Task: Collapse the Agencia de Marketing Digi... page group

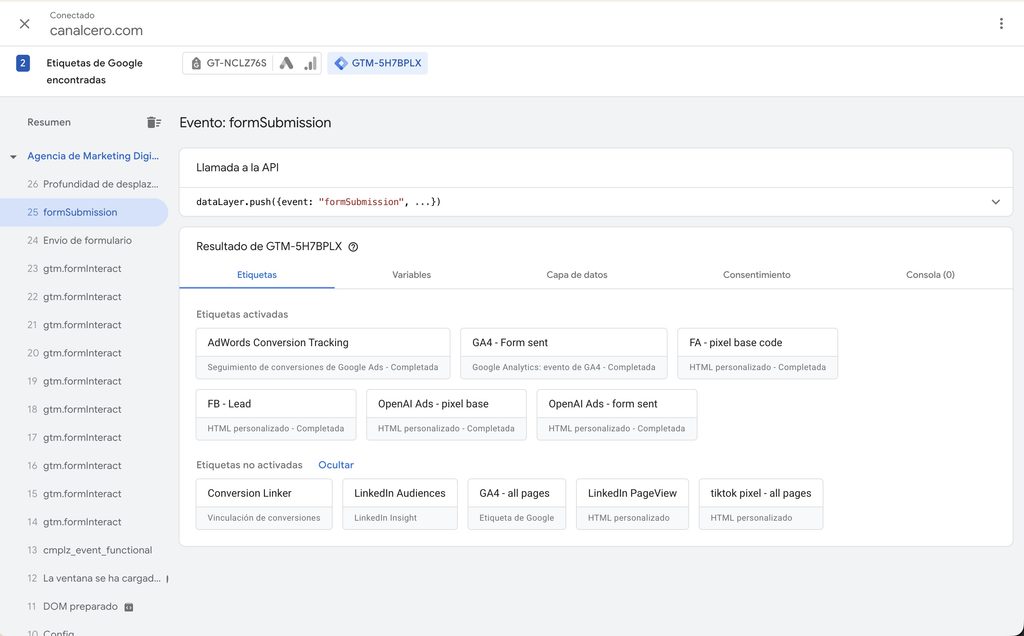Action: (x=13, y=157)
